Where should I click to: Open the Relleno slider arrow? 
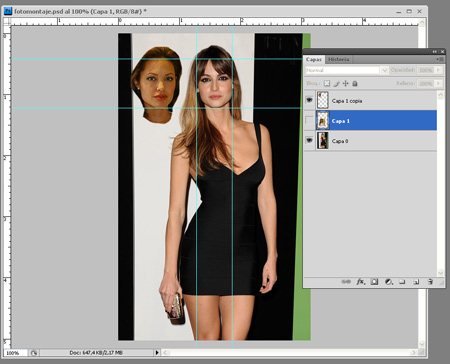pos(439,83)
